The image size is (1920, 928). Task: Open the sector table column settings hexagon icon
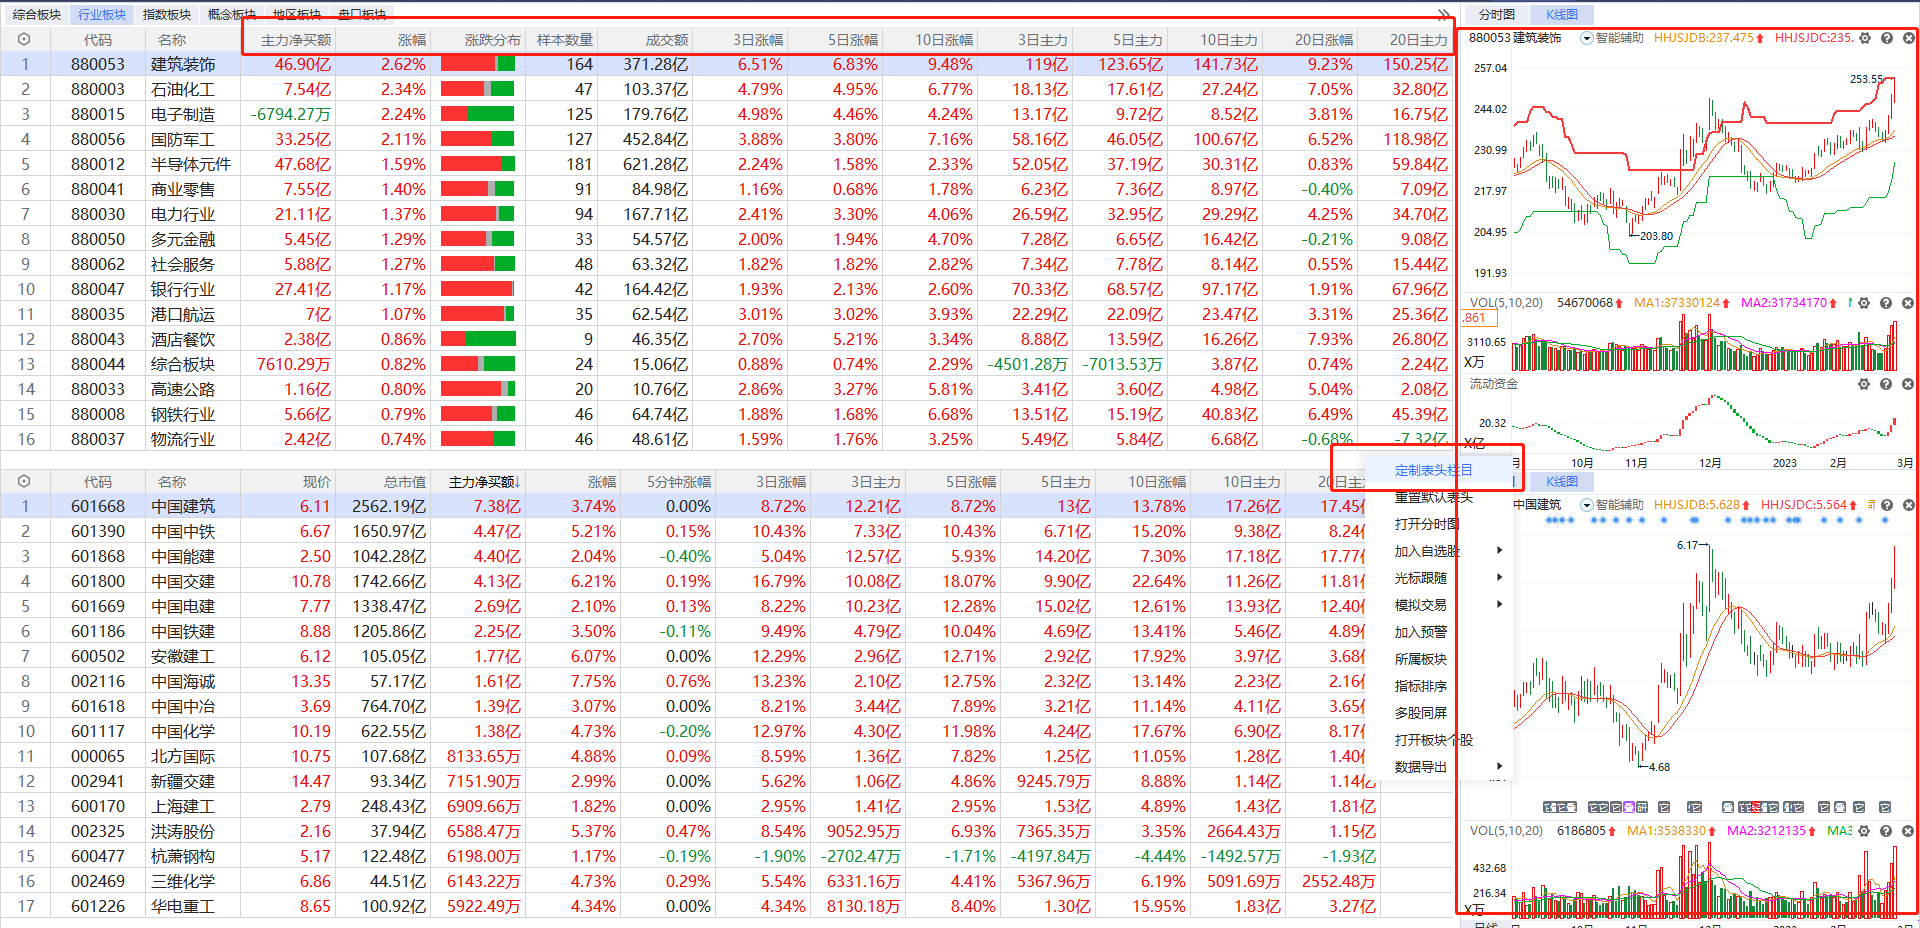click(24, 40)
